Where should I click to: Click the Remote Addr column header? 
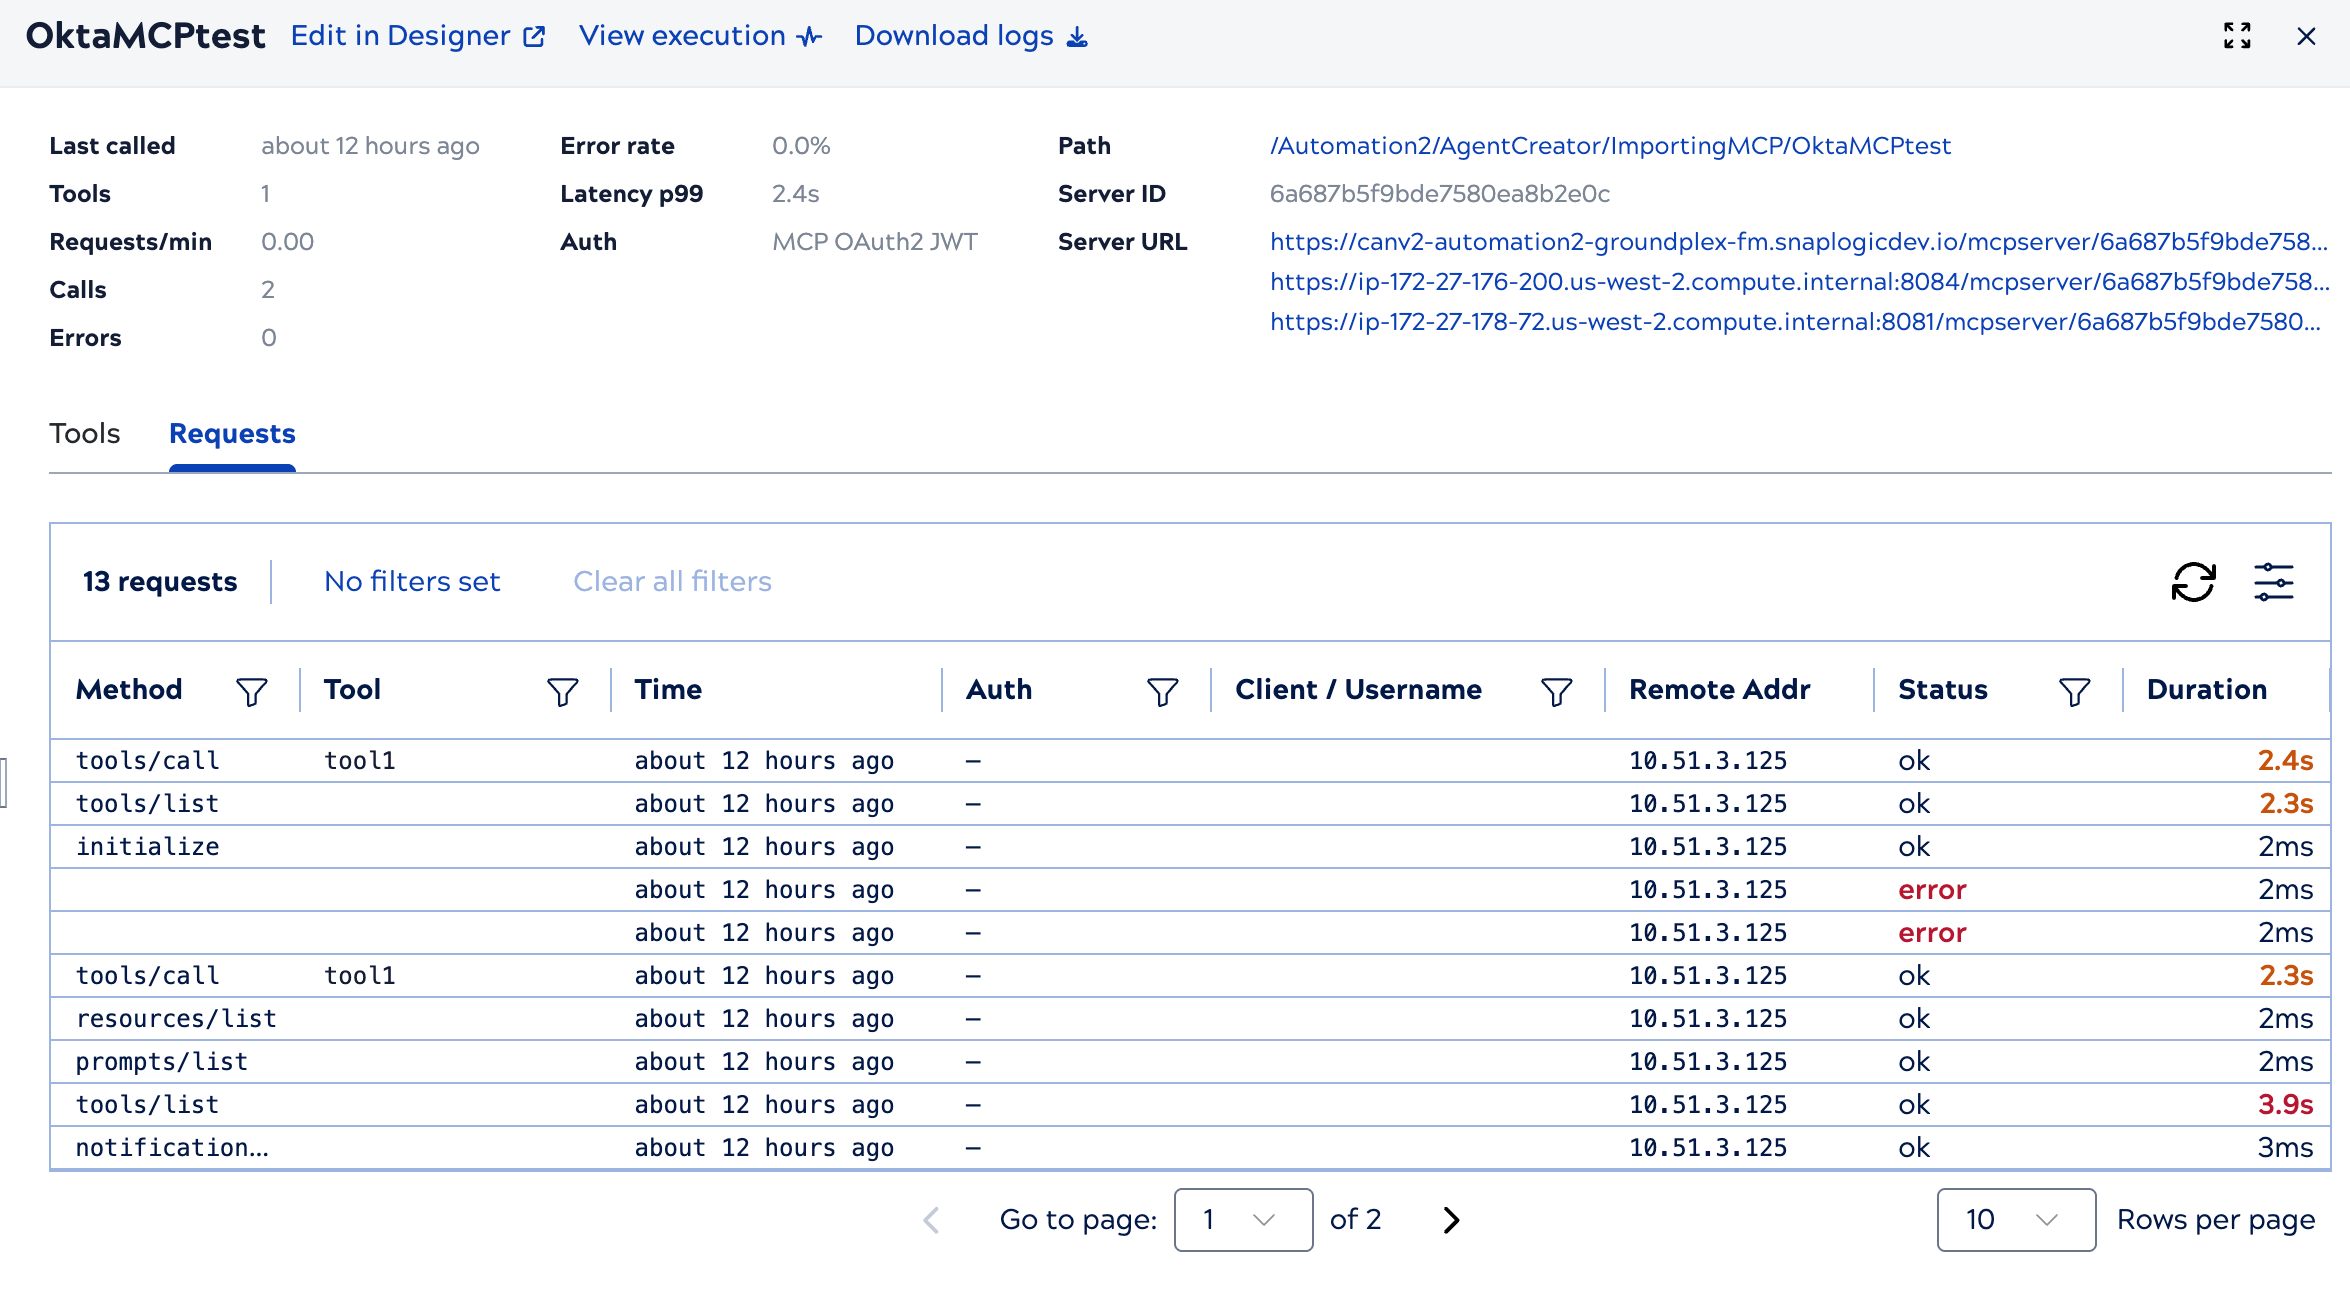point(1720,690)
